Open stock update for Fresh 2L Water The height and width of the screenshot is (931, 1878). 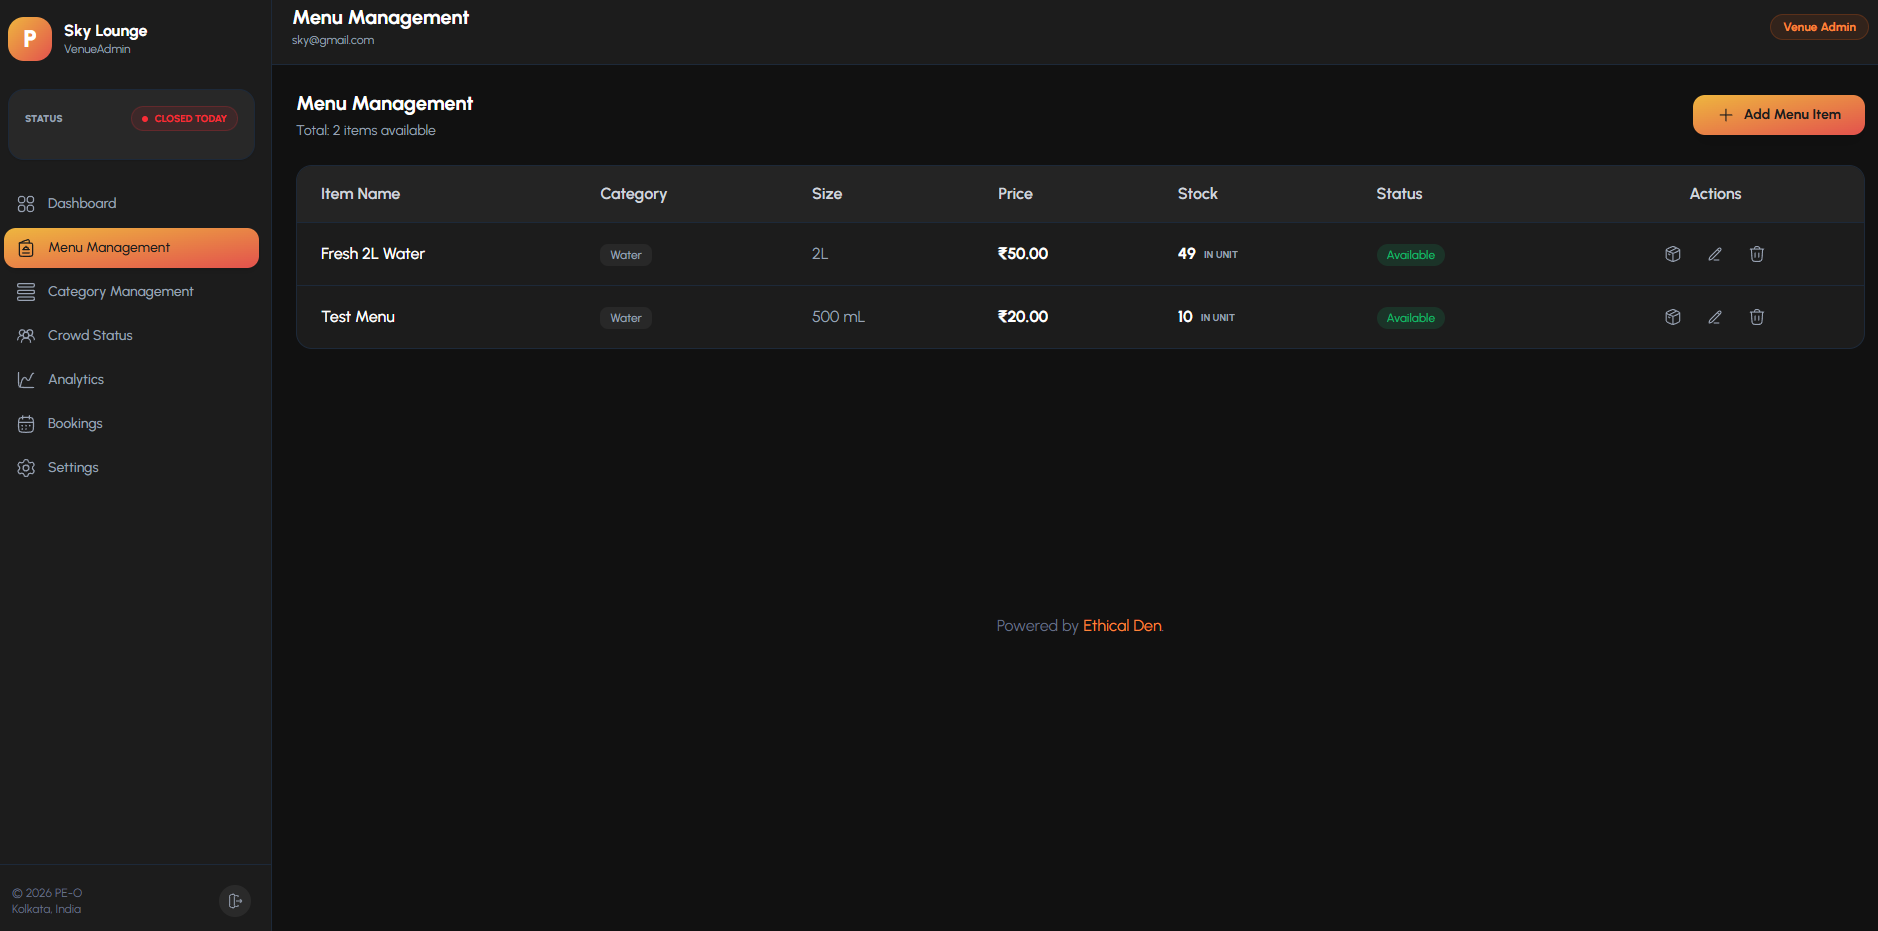1673,254
